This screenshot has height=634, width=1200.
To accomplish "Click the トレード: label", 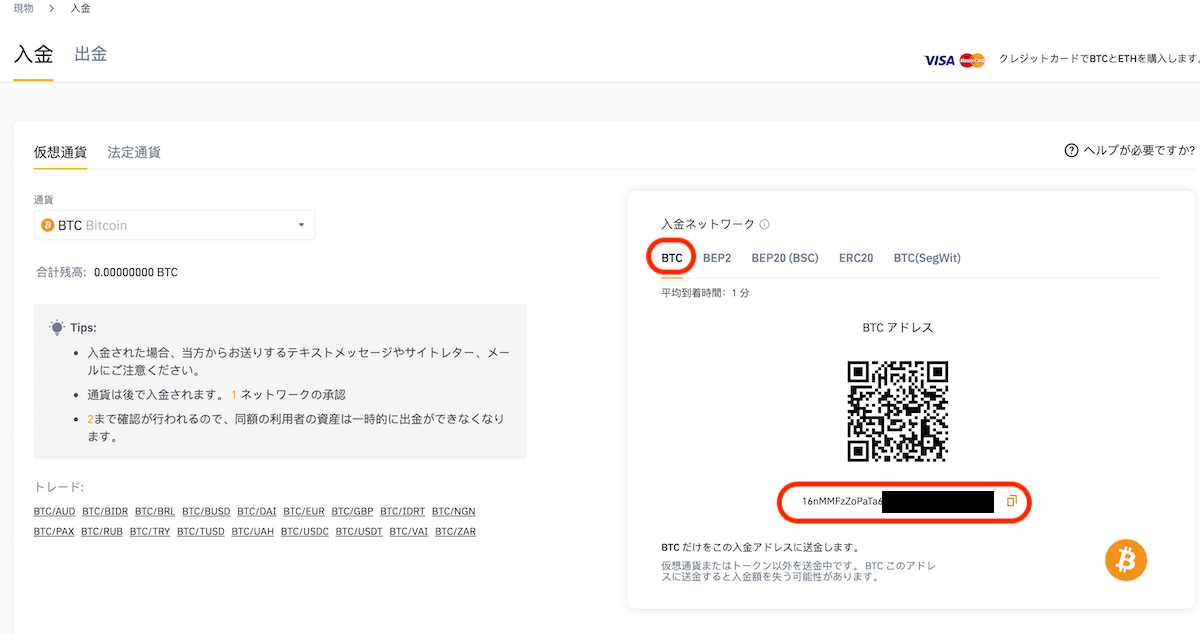I will point(59,487).
